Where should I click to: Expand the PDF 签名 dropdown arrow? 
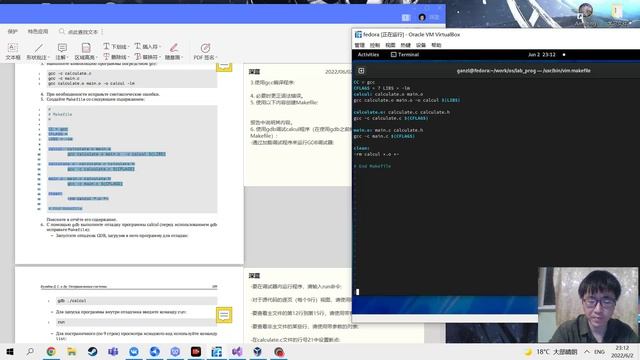[x=216, y=58]
